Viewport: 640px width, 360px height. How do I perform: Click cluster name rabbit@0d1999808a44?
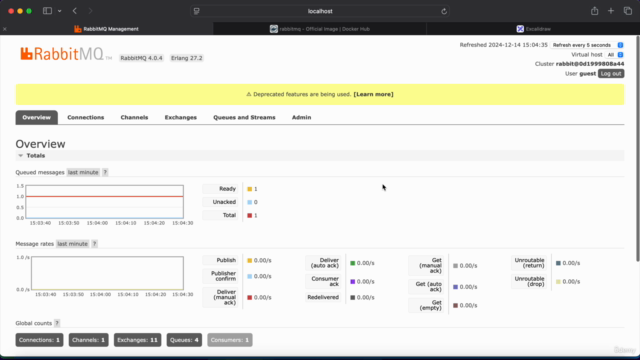pos(590,64)
